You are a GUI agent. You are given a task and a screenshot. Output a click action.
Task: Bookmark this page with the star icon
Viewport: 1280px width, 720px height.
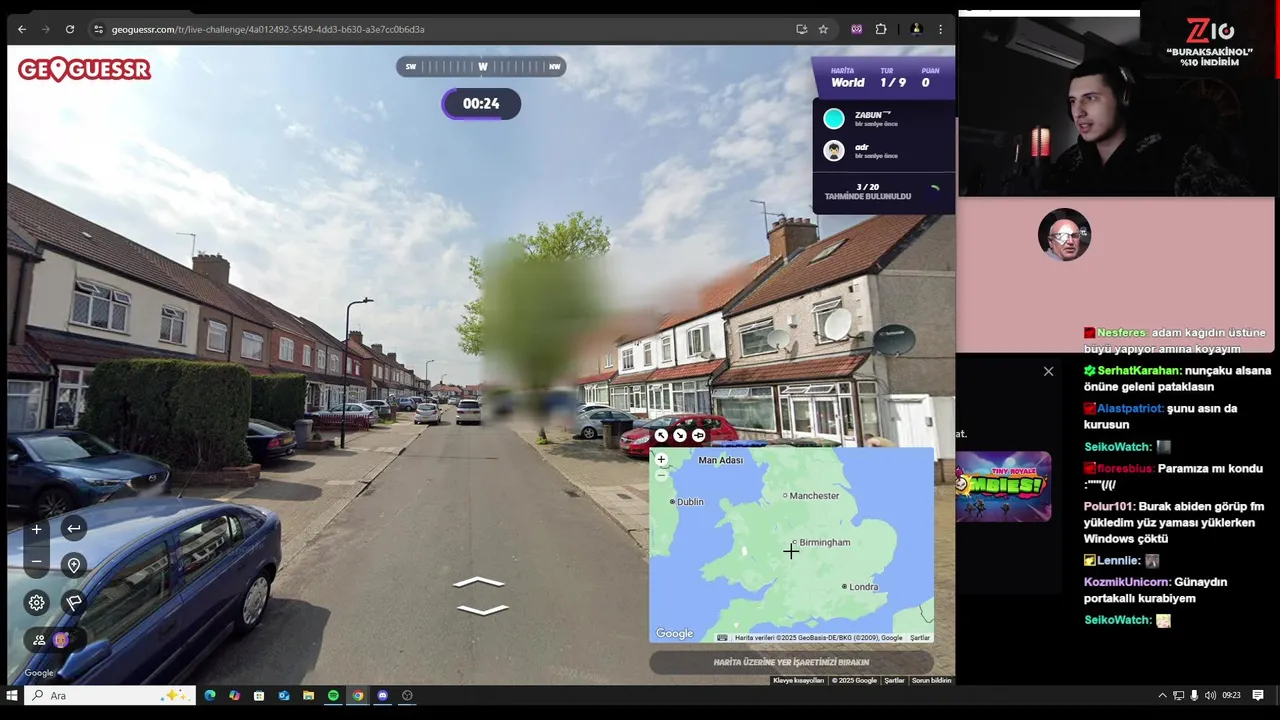point(823,29)
